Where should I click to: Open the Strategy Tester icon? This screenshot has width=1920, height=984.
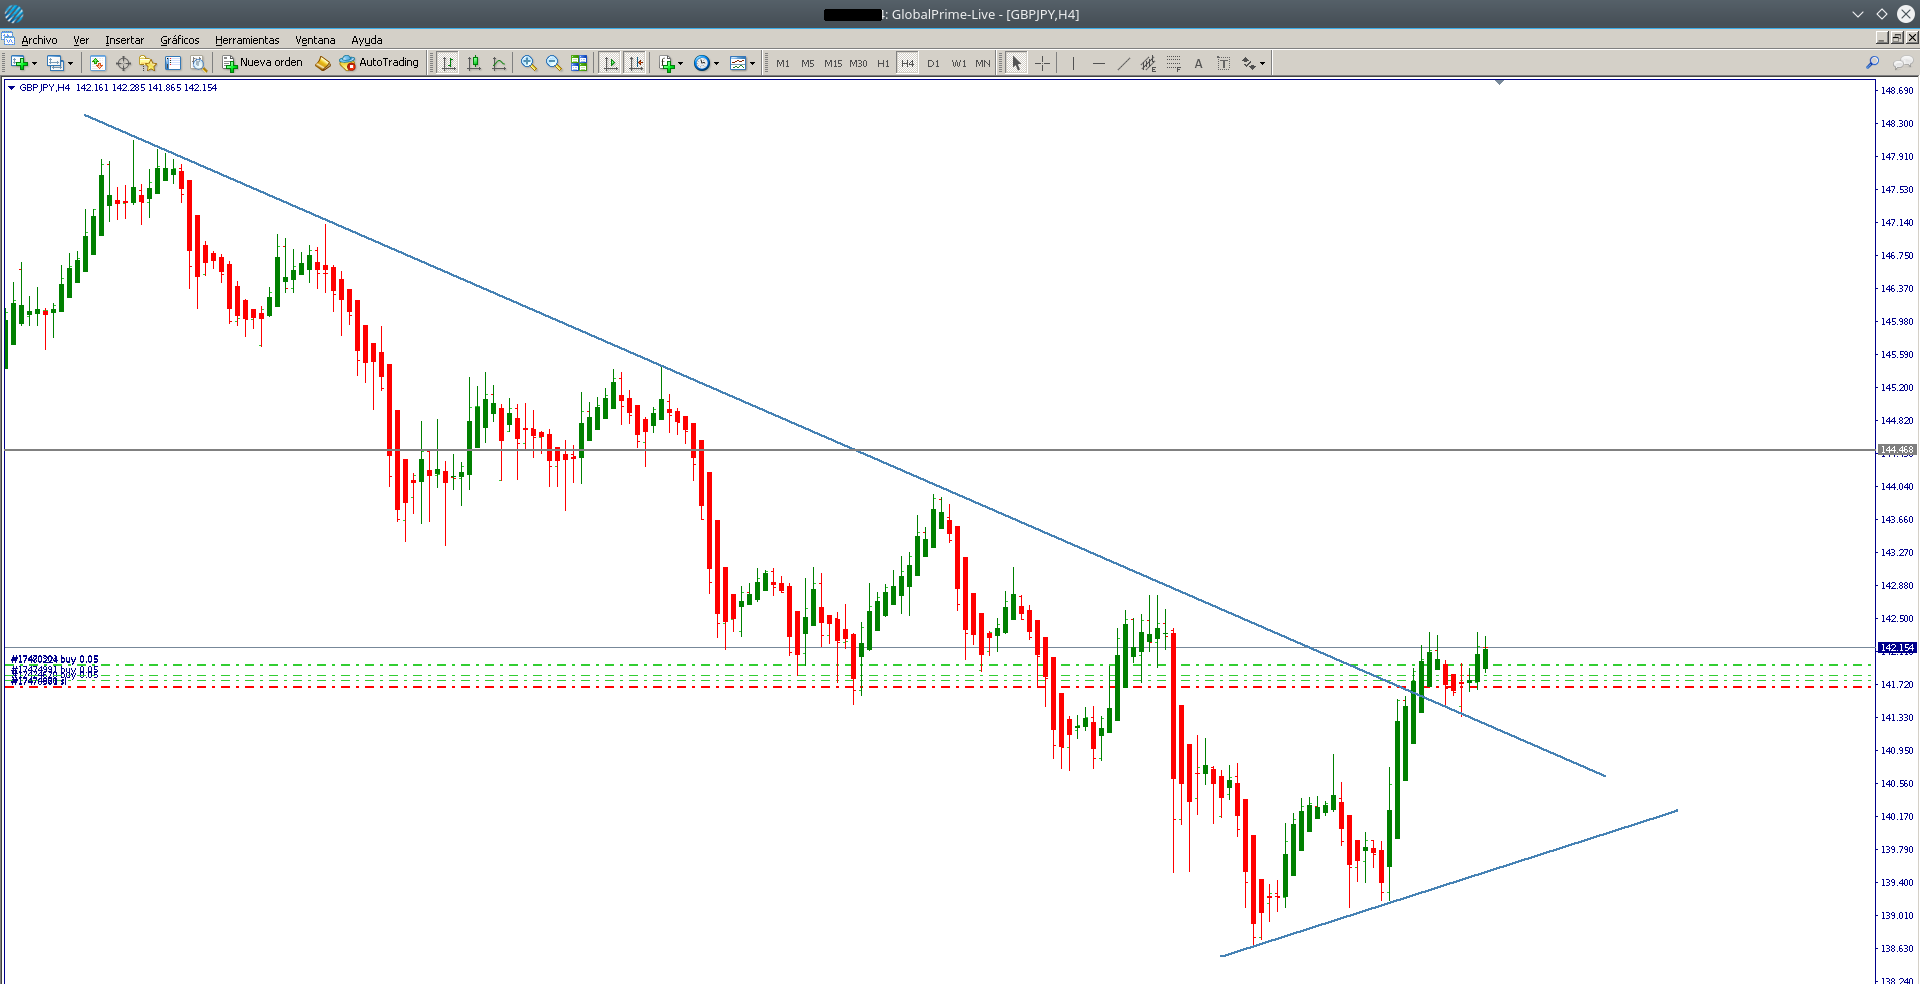[198, 63]
